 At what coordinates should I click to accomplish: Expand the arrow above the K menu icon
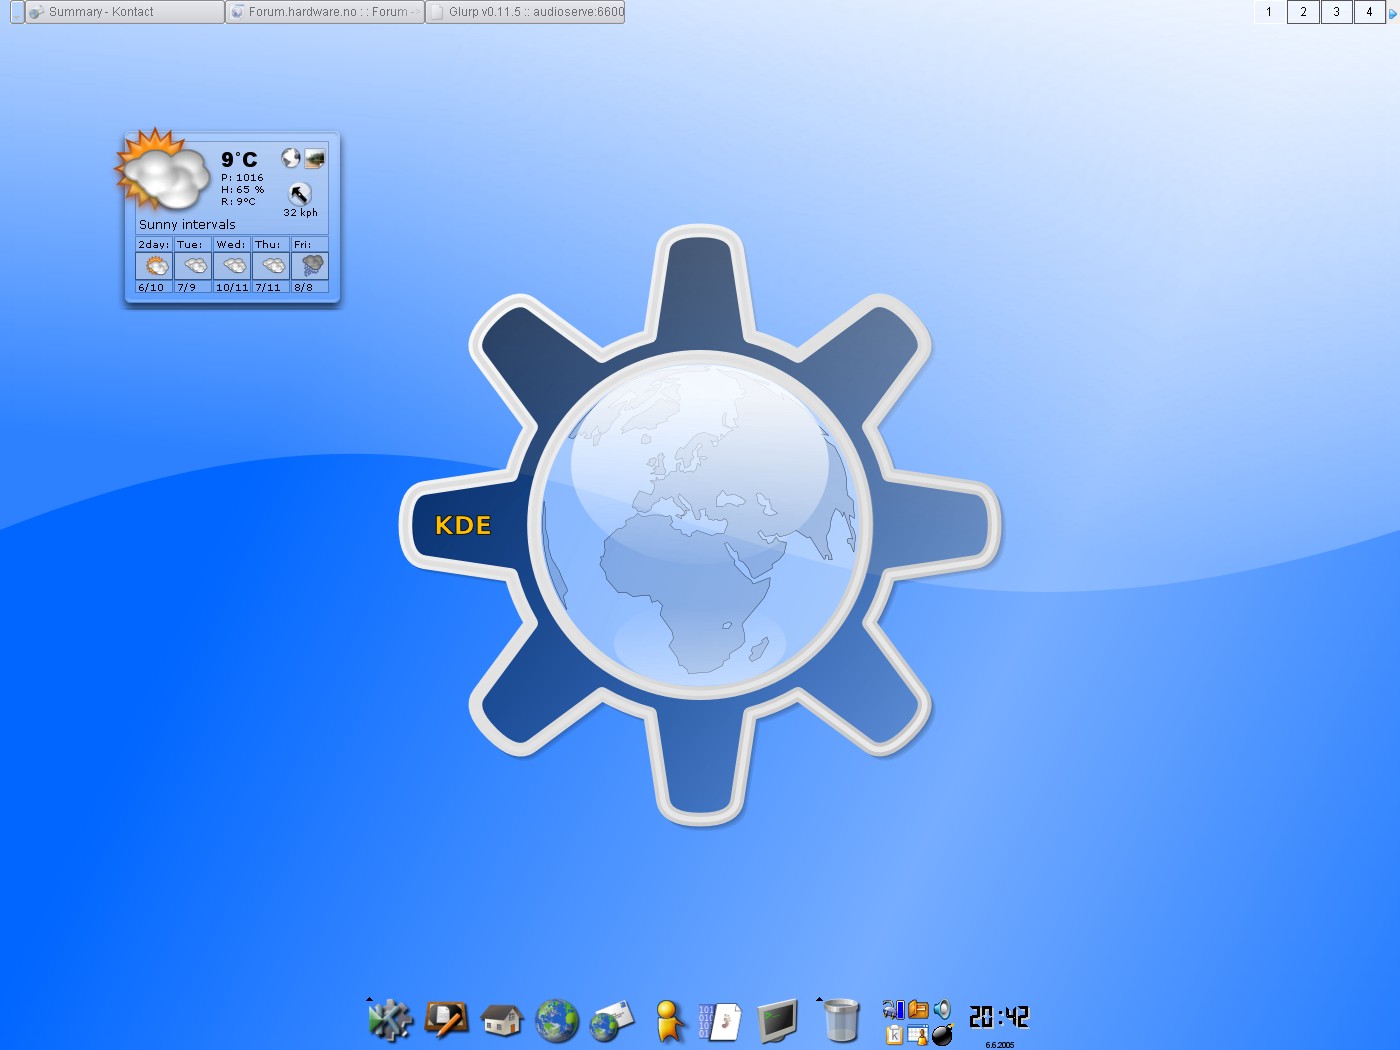(x=369, y=999)
